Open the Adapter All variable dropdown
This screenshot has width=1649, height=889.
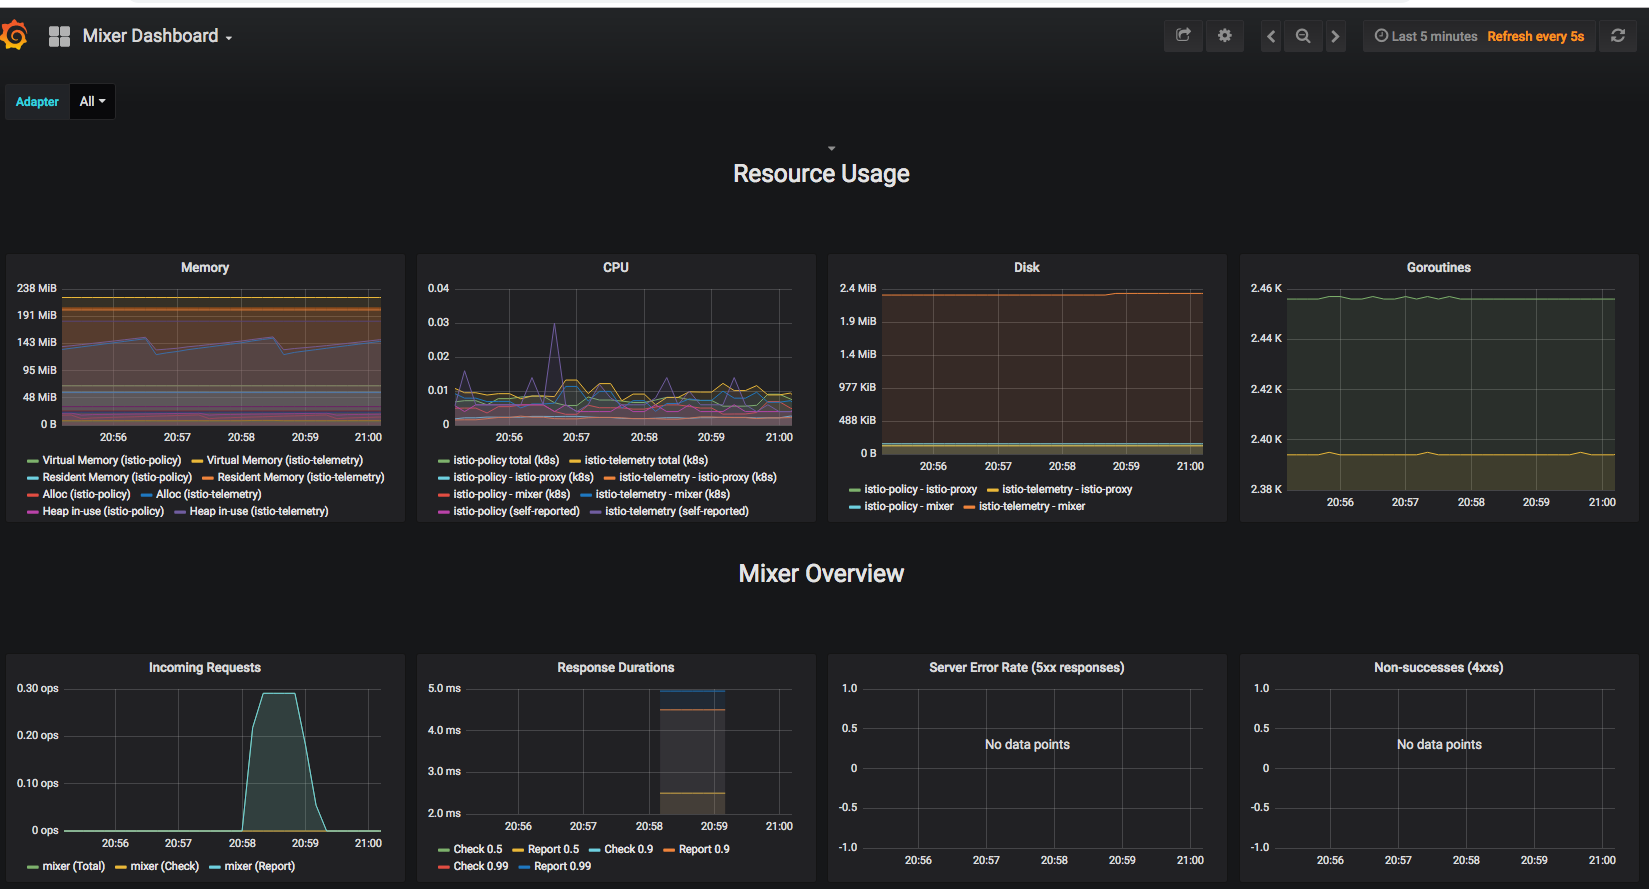pyautogui.click(x=92, y=101)
